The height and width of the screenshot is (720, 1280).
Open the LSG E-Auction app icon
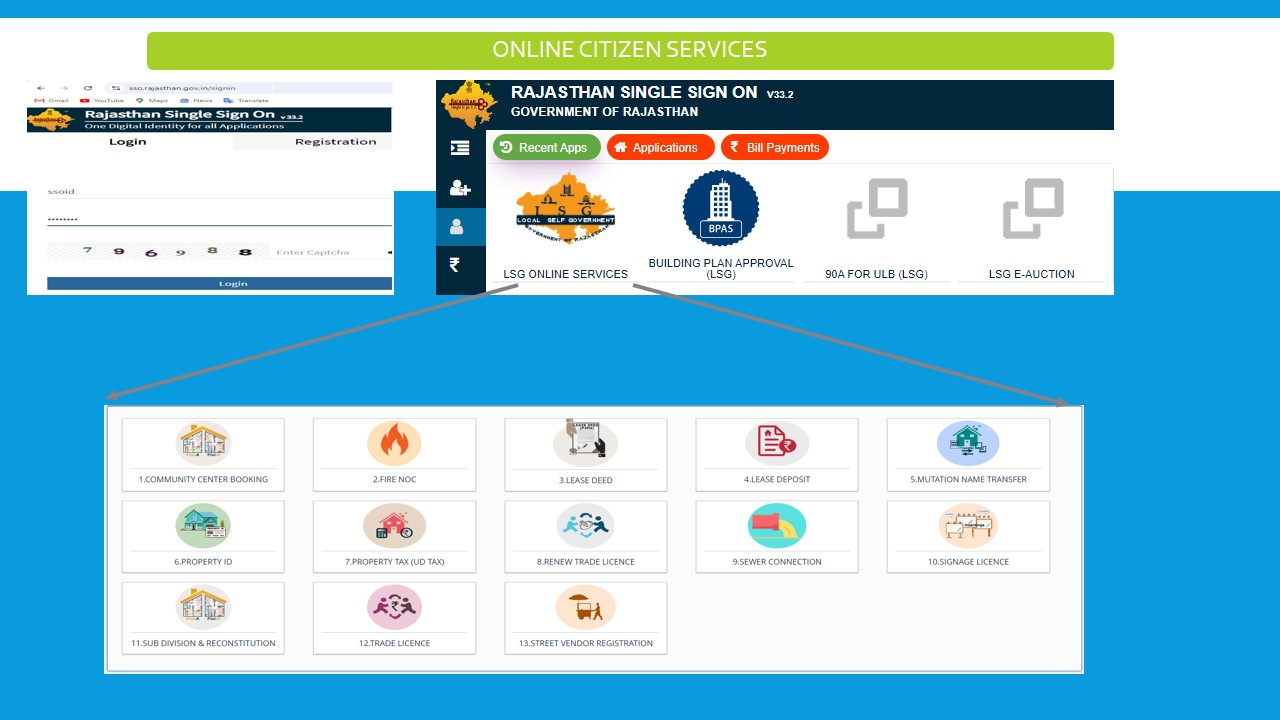(x=1031, y=209)
